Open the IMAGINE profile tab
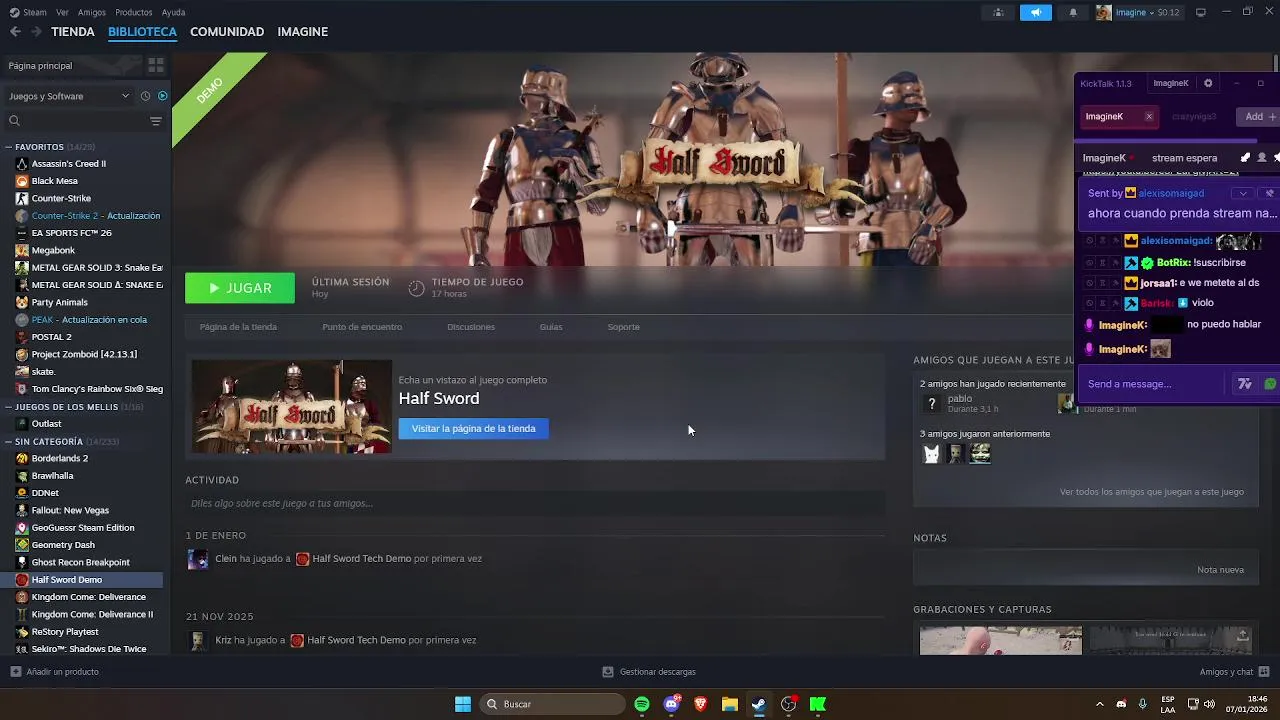 [303, 32]
